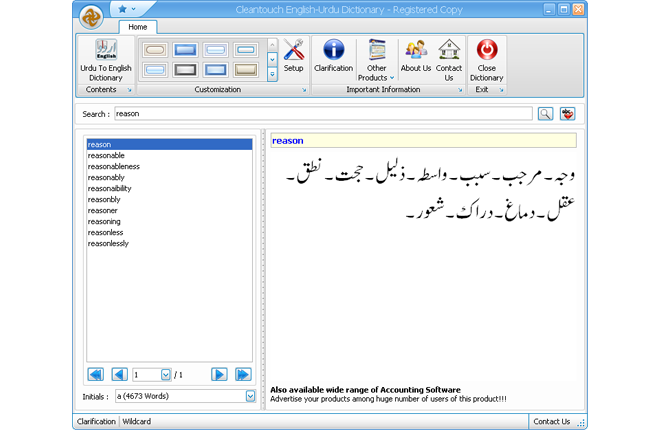
Task: Select 'reasonless' in word list
Action: pyautogui.click(x=169, y=232)
